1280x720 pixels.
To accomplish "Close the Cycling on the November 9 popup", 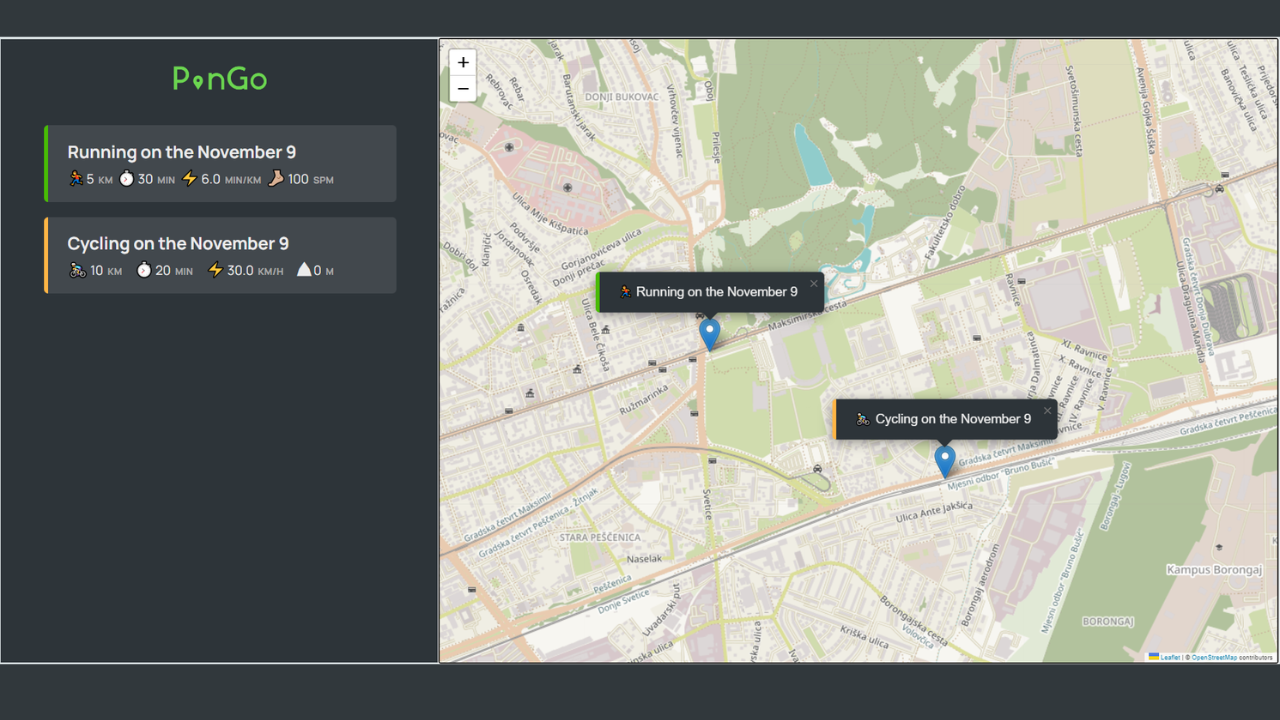I will click(x=1048, y=410).
